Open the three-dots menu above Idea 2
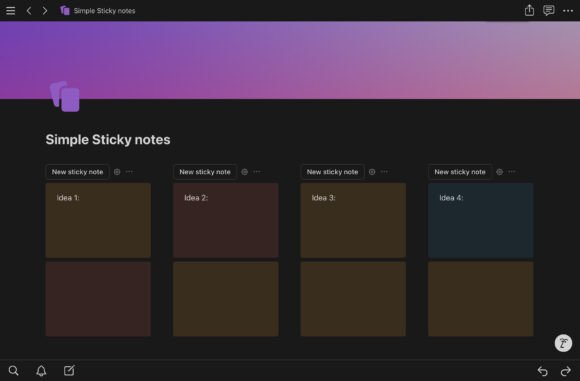The image size is (580, 381). (257, 172)
